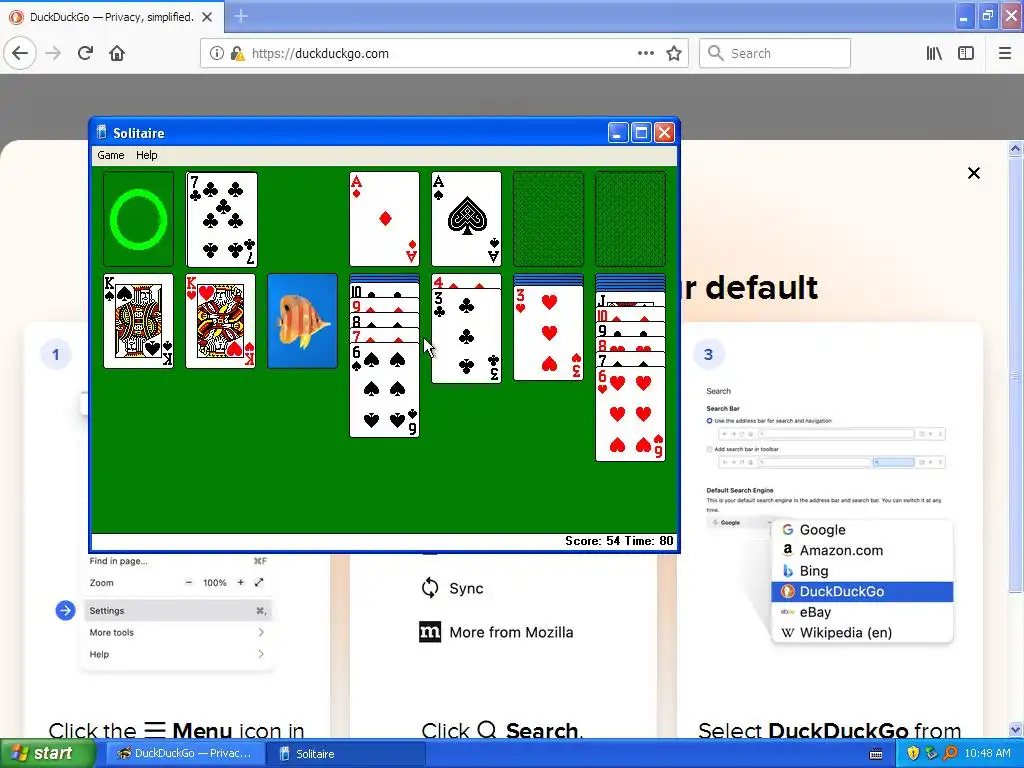Select the King of hearts card
Image resolution: width=1024 pixels, height=768 pixels.
[x=221, y=321]
